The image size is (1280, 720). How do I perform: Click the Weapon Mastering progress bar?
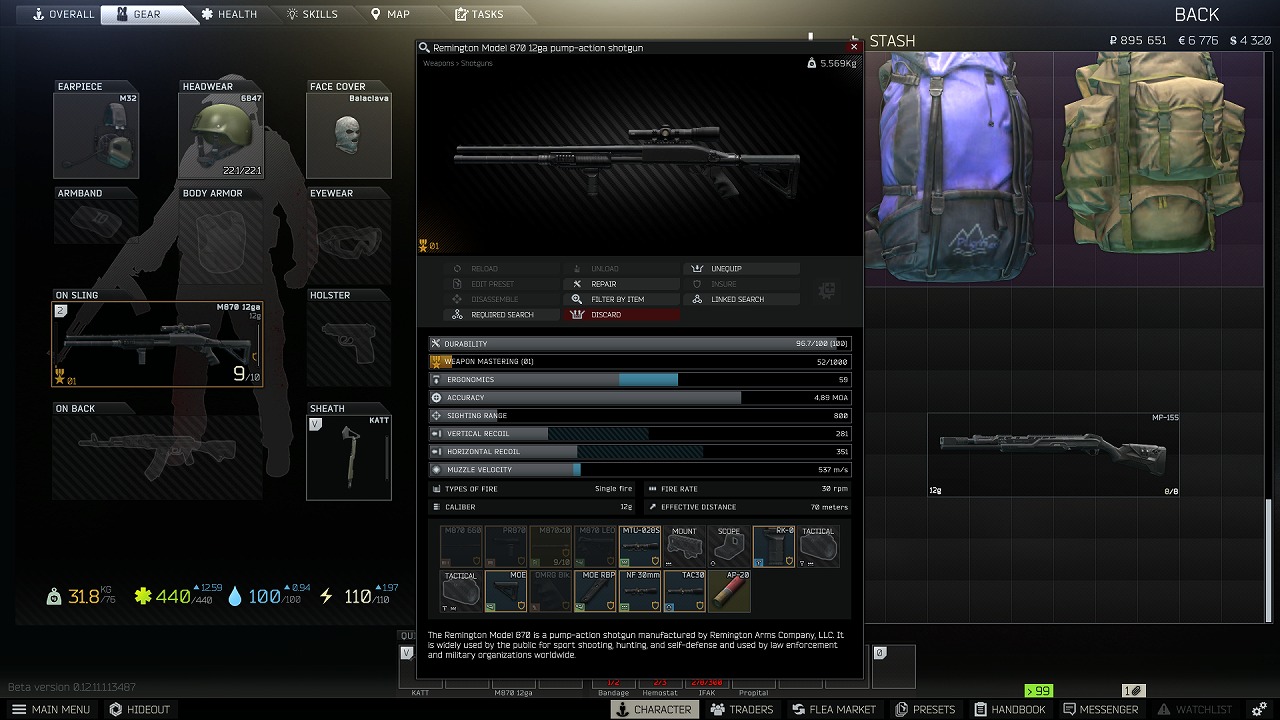pyautogui.click(x=640, y=361)
